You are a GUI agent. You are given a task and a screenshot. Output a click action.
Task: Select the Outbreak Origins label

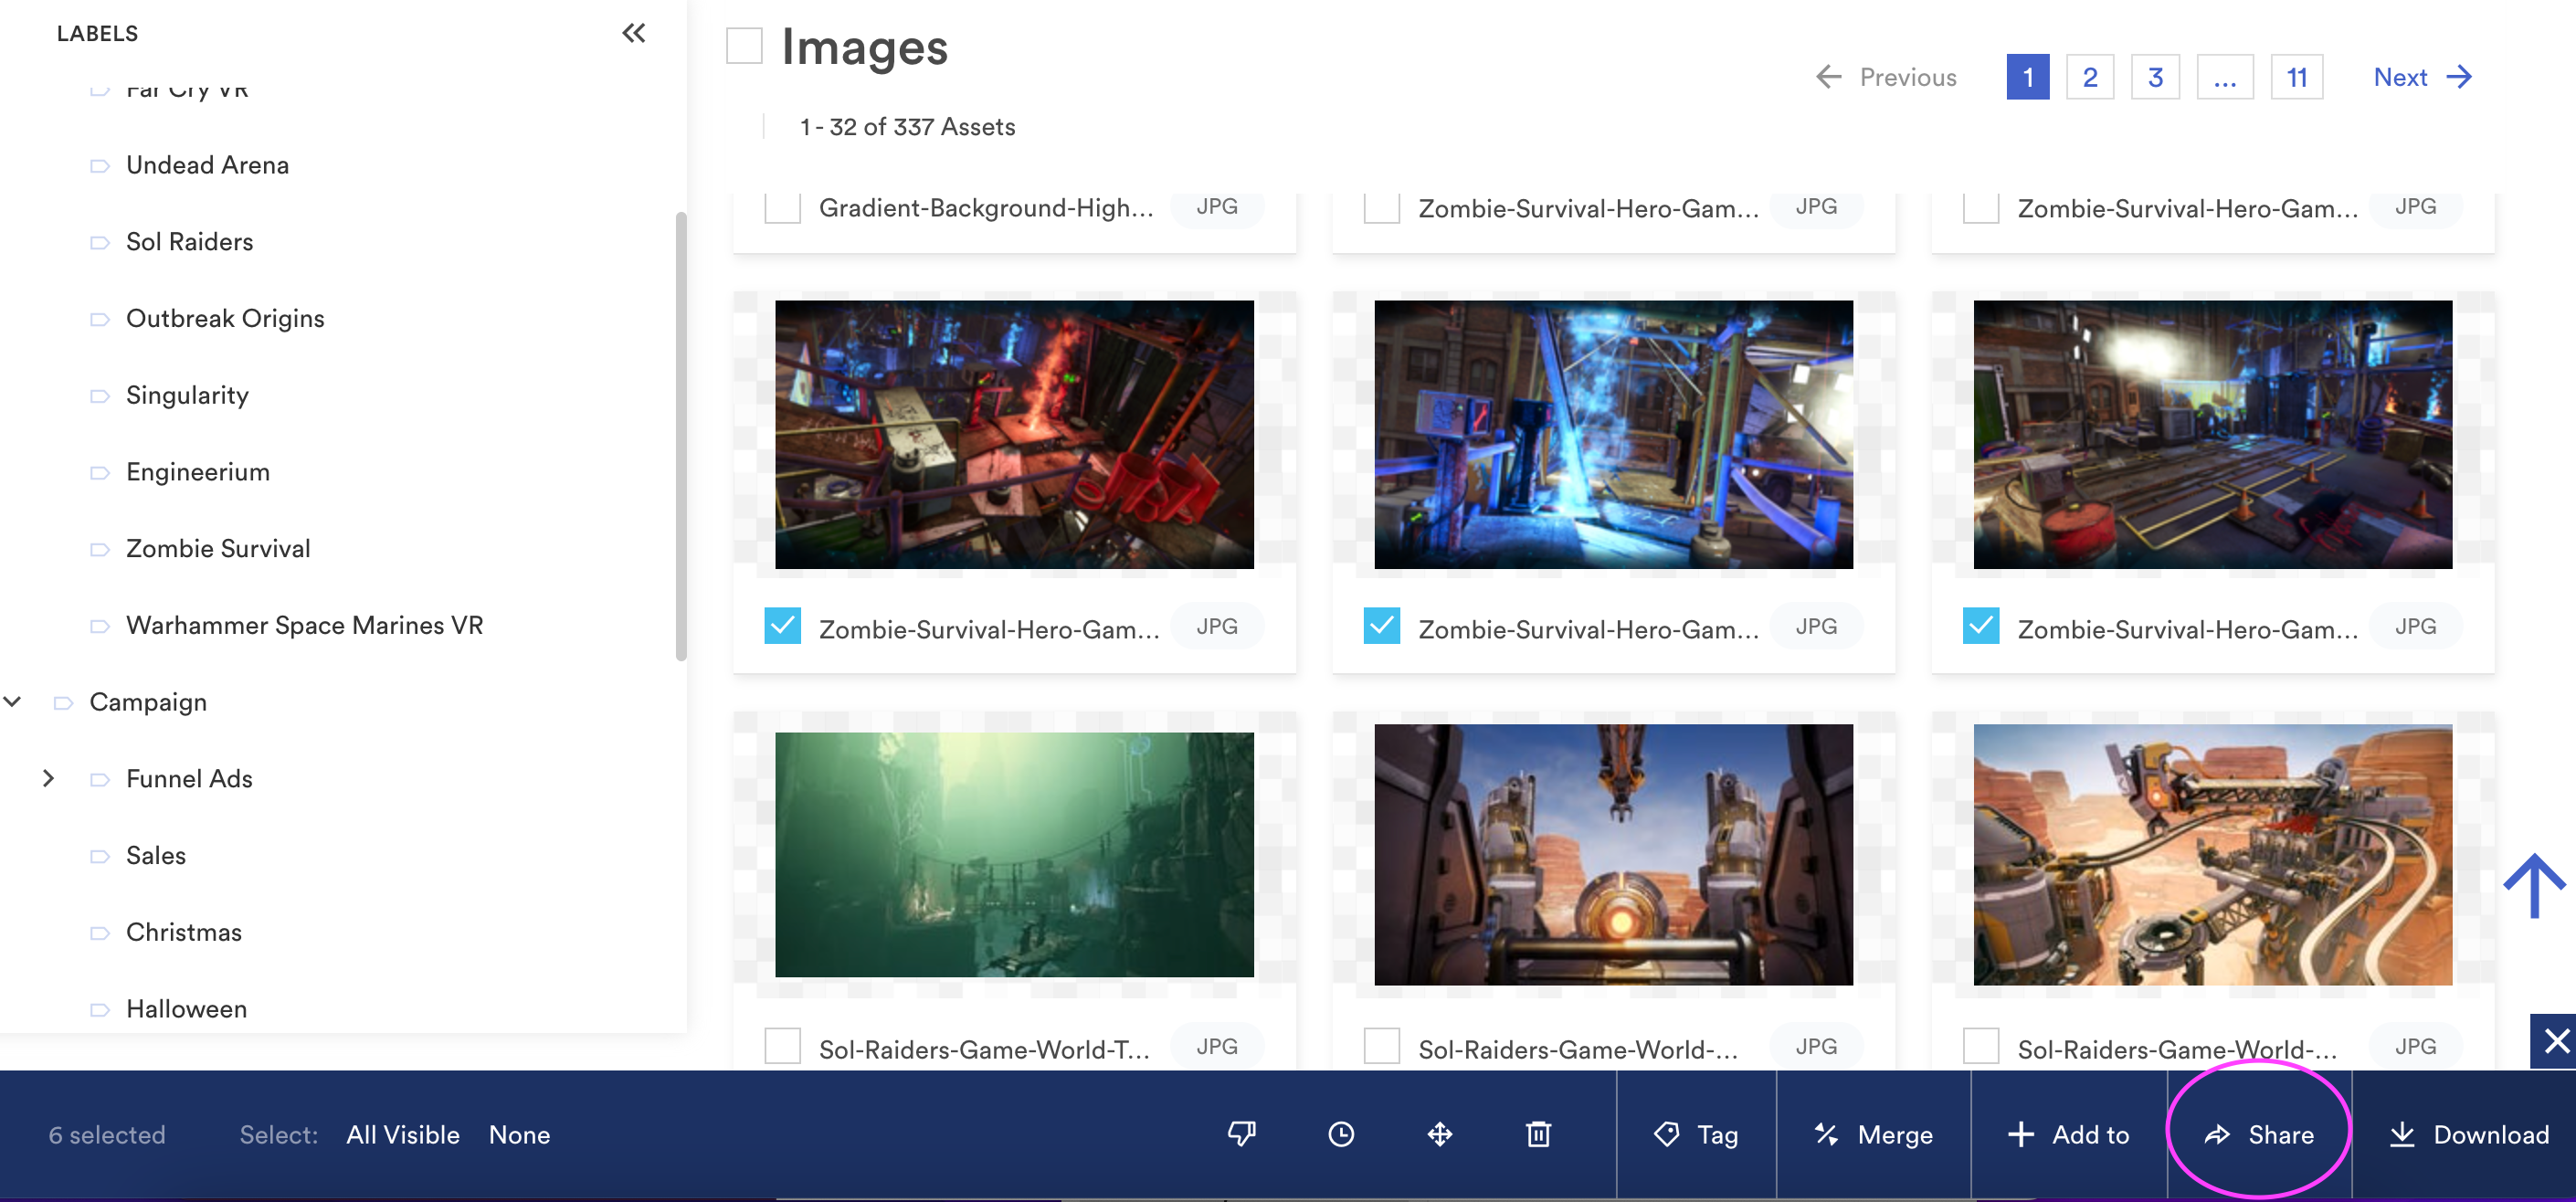pyautogui.click(x=225, y=318)
